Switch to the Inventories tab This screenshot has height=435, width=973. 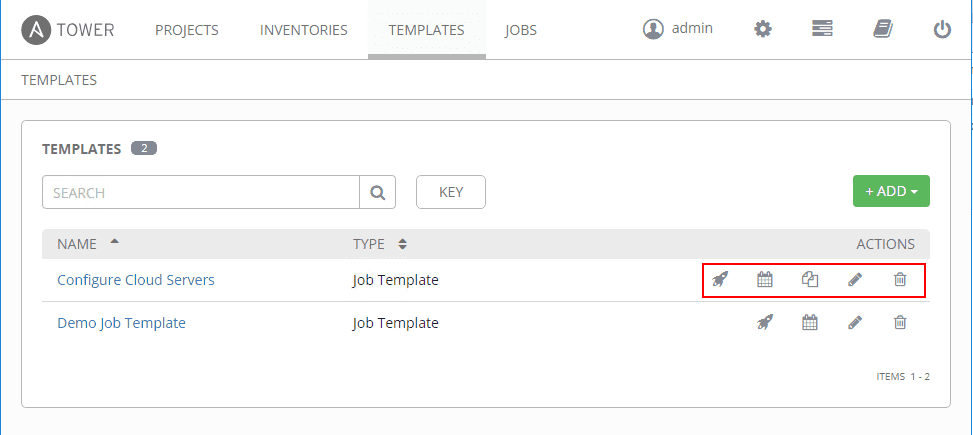coord(304,30)
